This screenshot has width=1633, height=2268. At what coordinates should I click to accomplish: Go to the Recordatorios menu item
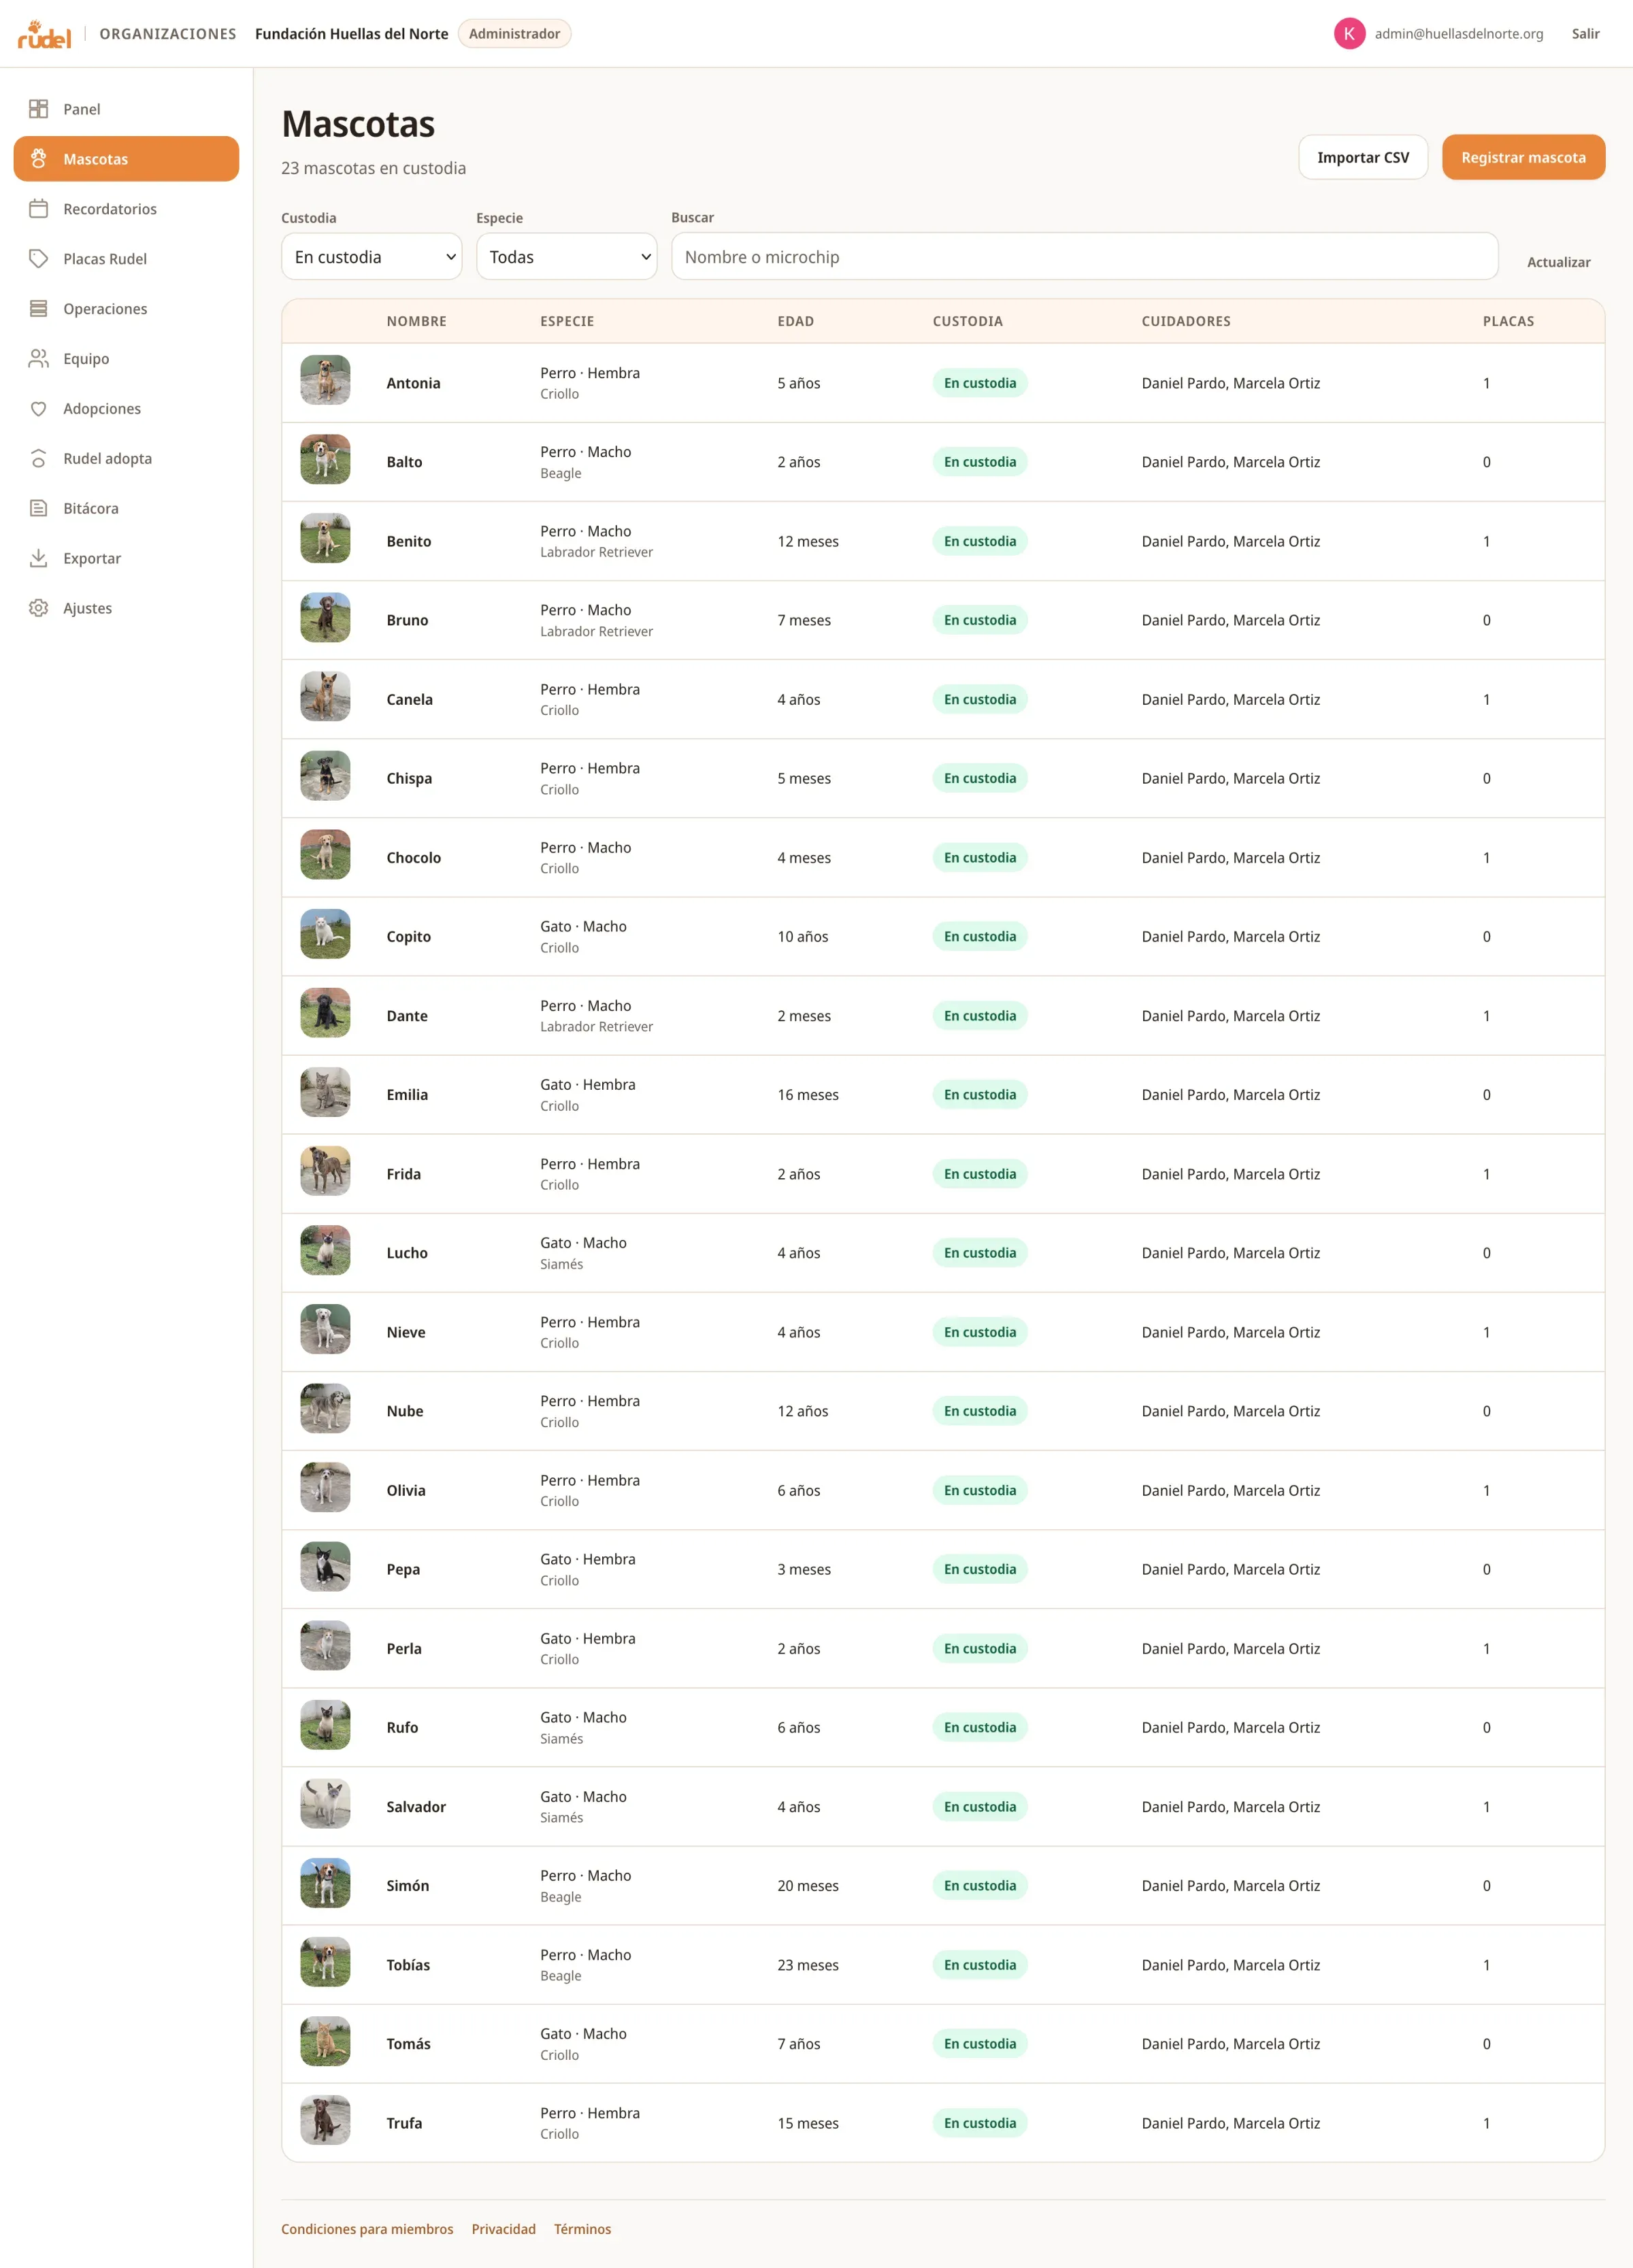126,209
